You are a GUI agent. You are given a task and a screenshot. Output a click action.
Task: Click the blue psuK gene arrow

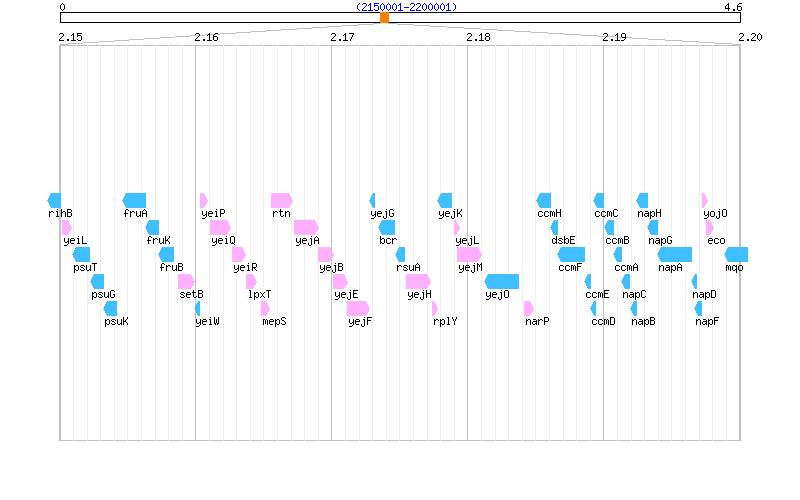(111, 308)
